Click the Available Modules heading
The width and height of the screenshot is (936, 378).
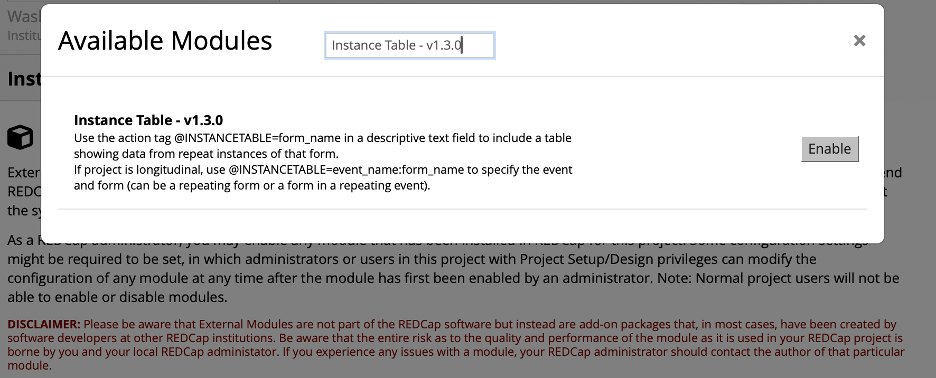pos(165,41)
